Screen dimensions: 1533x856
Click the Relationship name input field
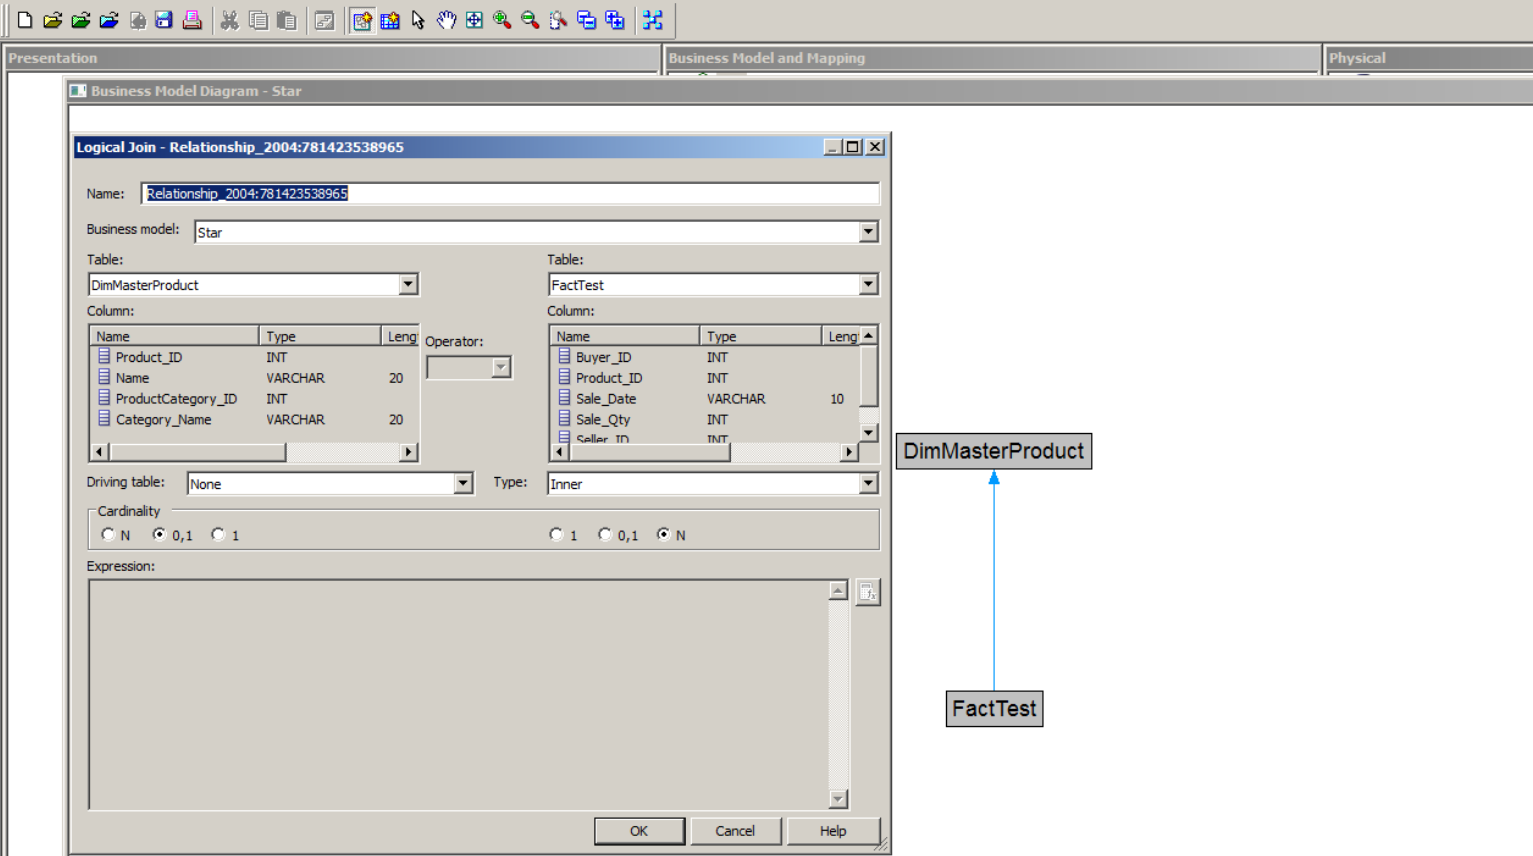(510, 194)
